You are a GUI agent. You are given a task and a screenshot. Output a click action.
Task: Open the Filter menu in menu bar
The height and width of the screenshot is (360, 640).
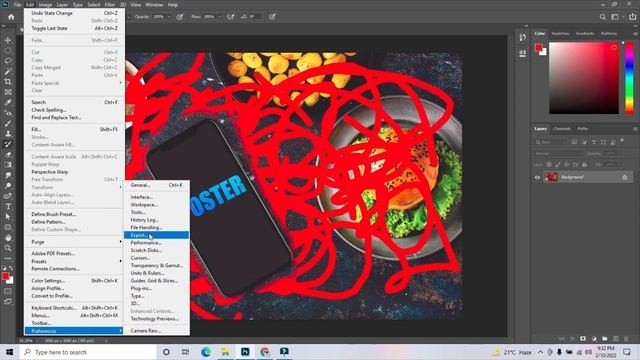point(110,5)
